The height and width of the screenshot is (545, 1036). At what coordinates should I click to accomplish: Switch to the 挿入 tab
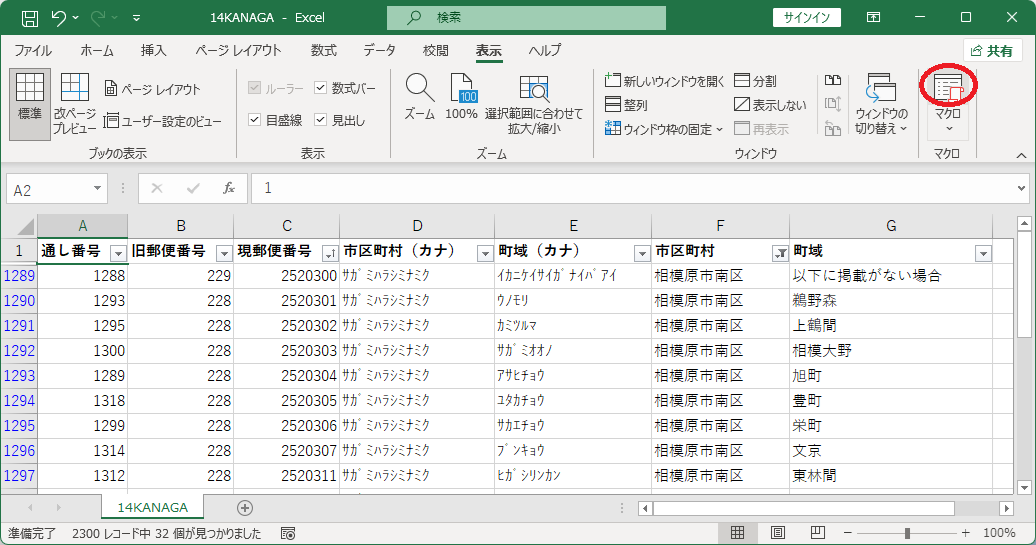[153, 51]
